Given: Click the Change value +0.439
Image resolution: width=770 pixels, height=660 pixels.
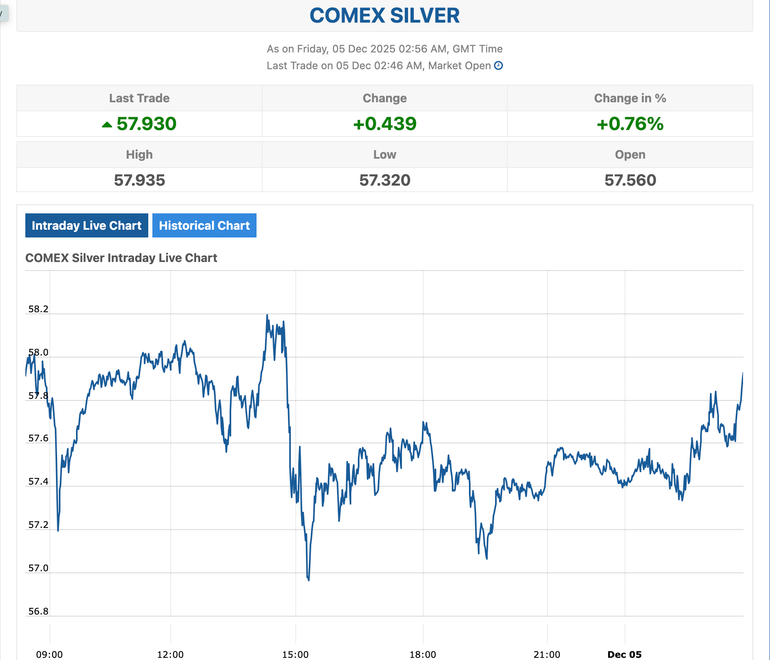Looking at the screenshot, I should [x=385, y=124].
